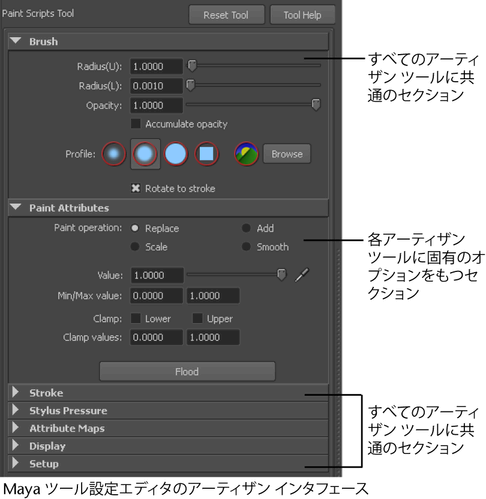The image size is (486, 499).
Task: Choose Scale paint operation radio
Action: pyautogui.click(x=135, y=247)
